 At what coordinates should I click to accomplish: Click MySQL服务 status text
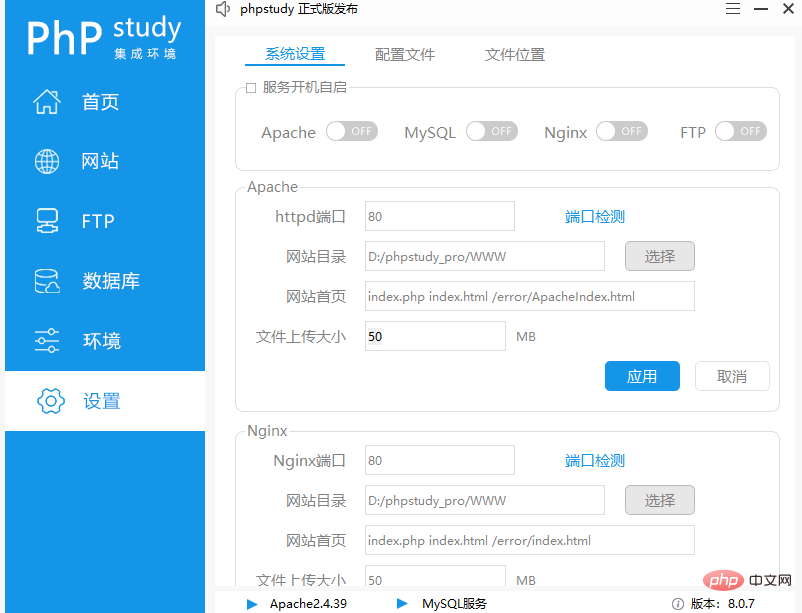tap(455, 604)
